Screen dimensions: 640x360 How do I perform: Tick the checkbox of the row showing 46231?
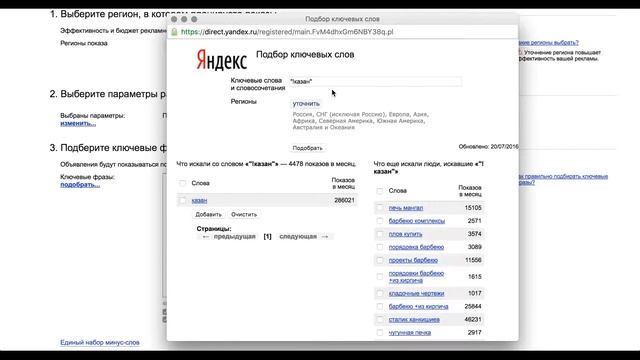(380, 319)
